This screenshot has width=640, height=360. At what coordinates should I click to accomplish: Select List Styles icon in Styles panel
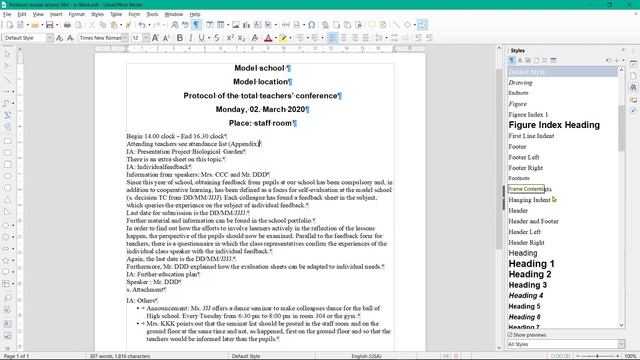pyautogui.click(x=544, y=60)
